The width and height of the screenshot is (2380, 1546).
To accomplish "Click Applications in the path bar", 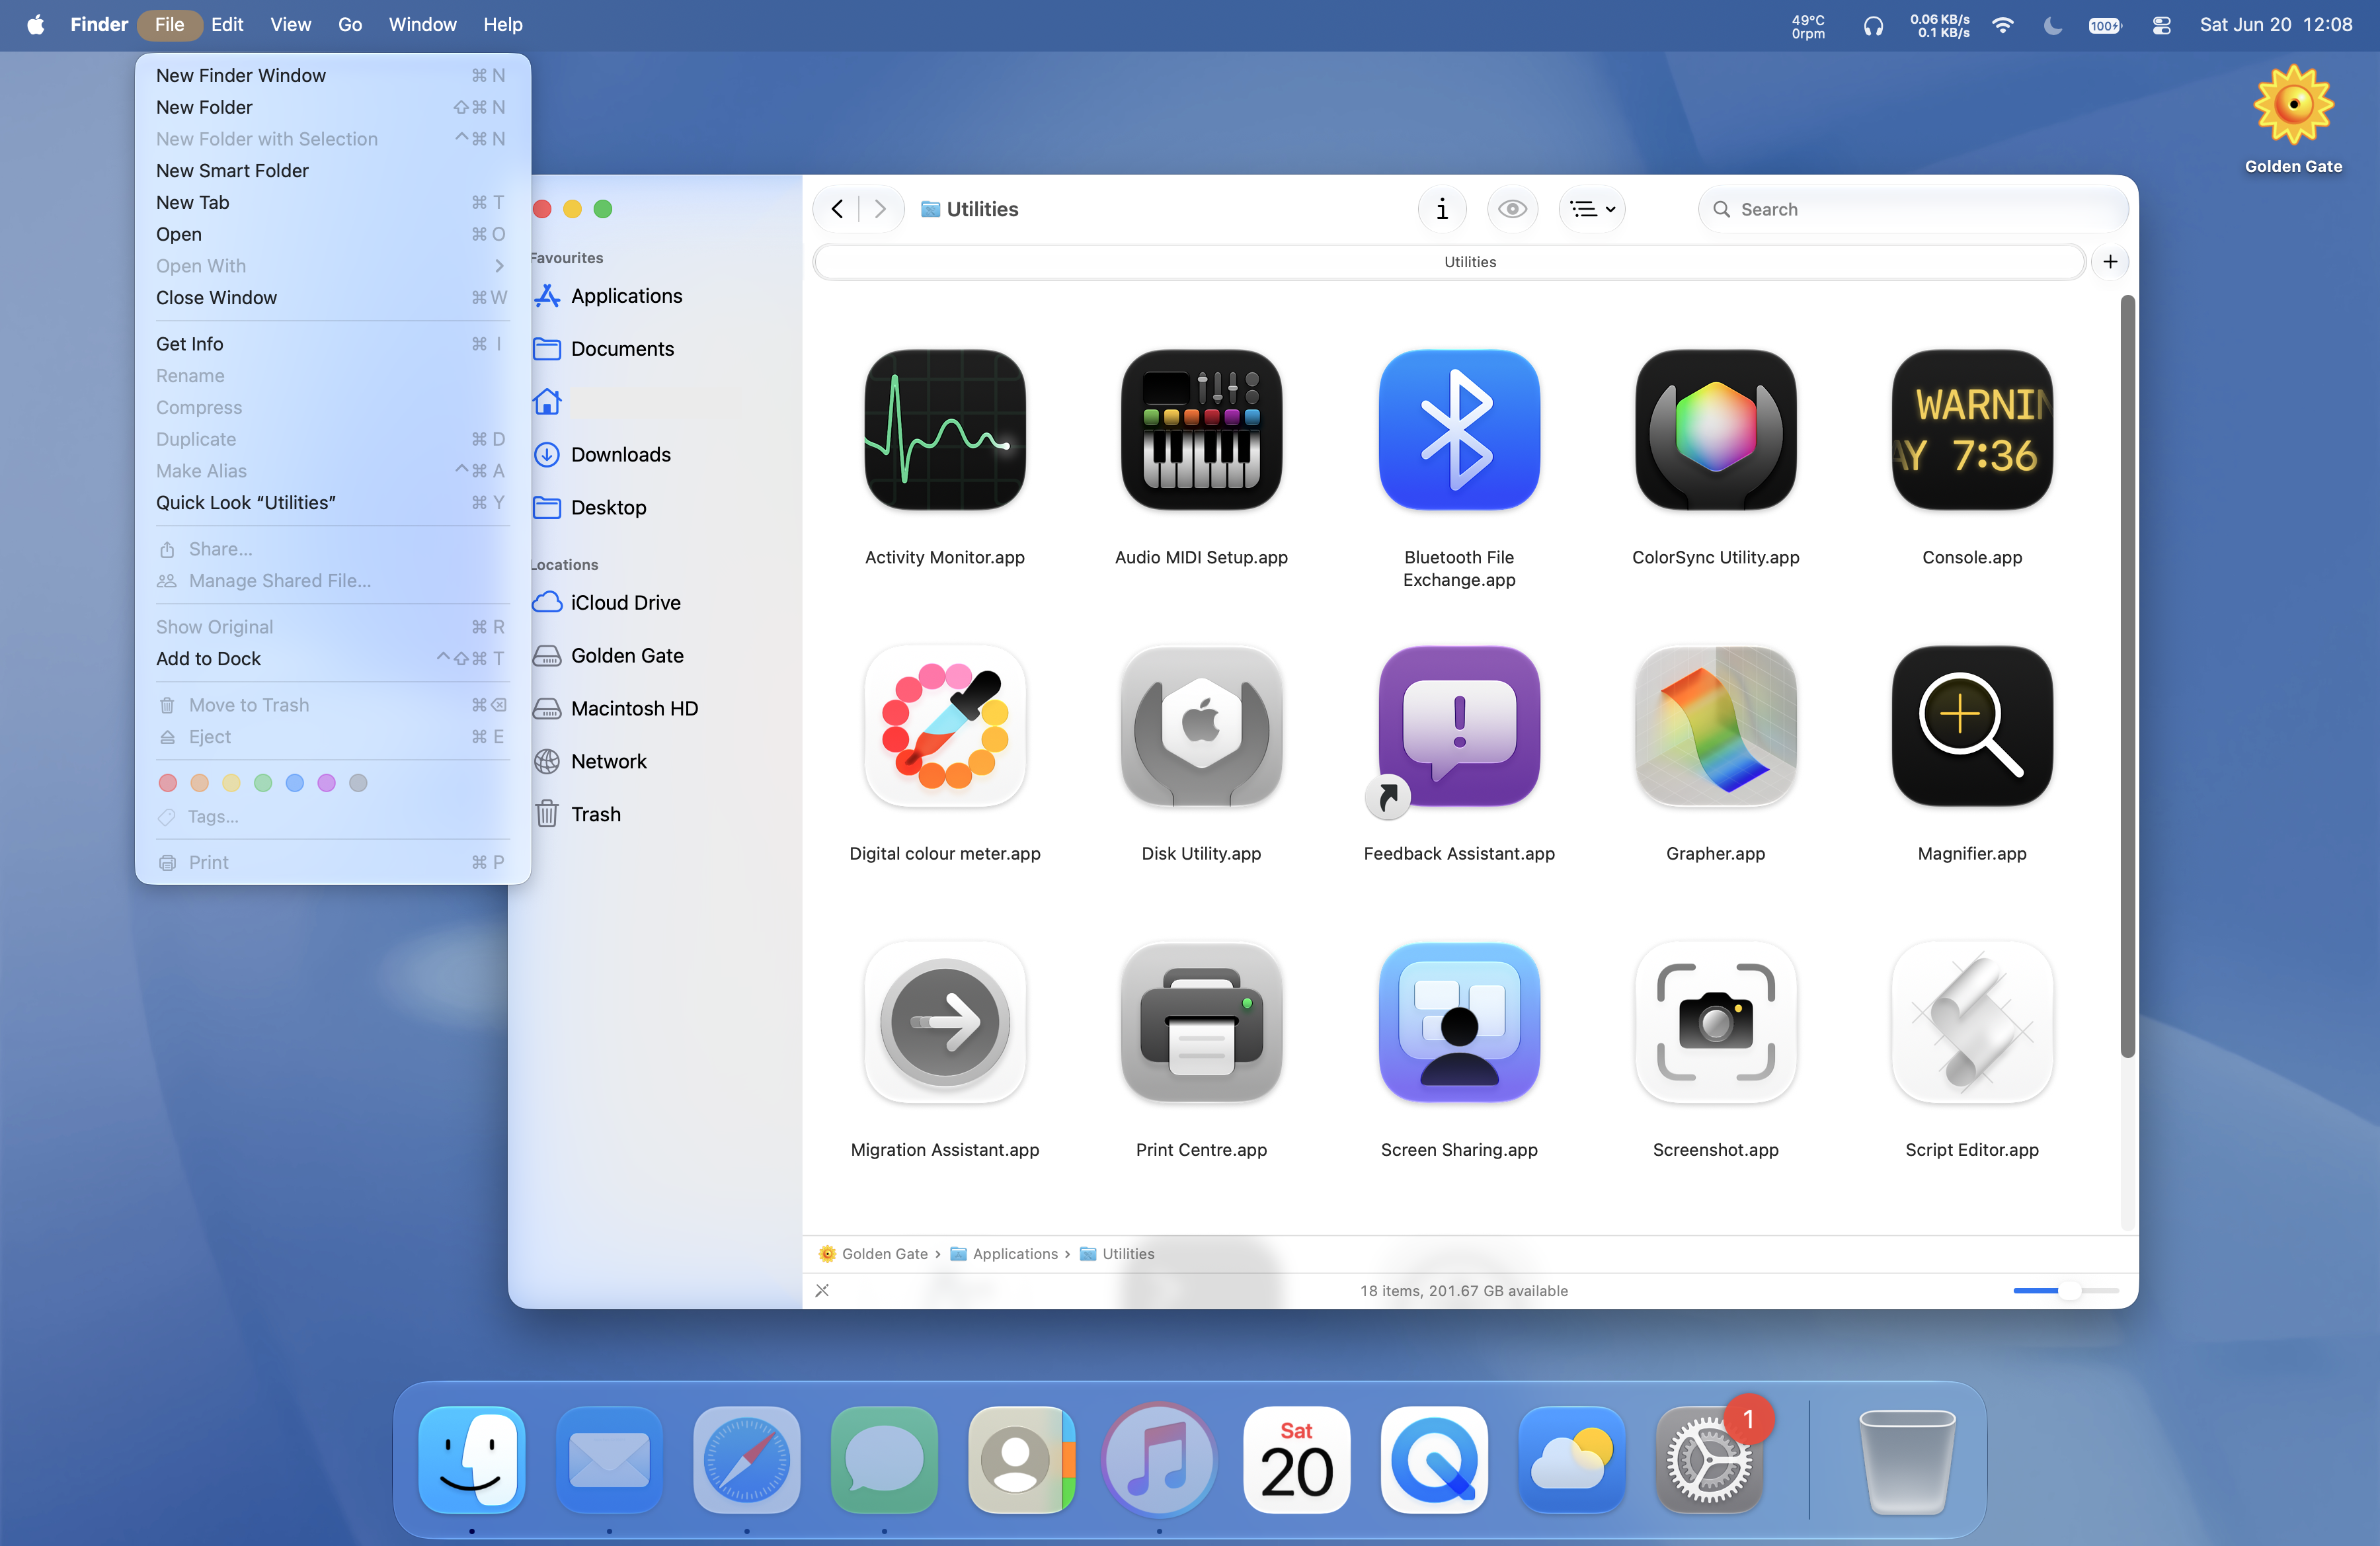I will 1004,1254.
